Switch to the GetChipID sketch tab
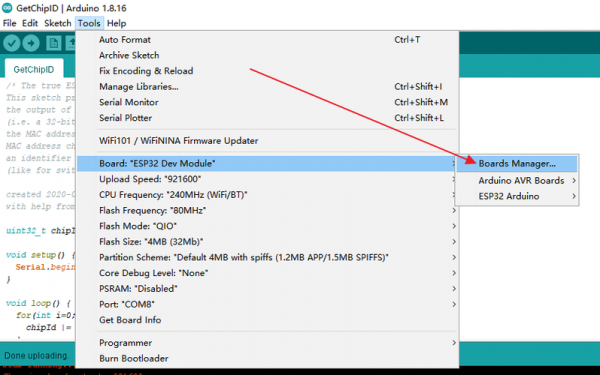 pyautogui.click(x=34, y=70)
